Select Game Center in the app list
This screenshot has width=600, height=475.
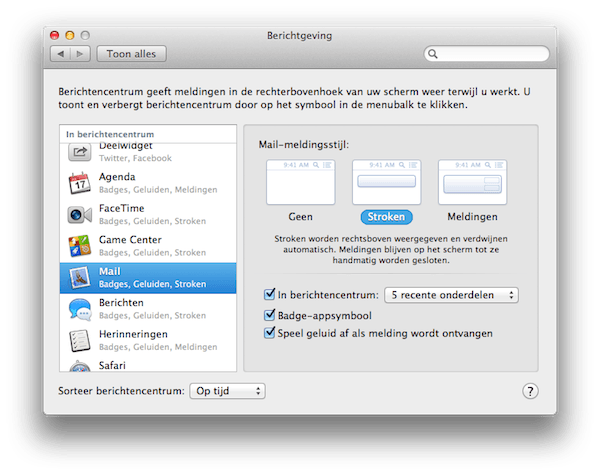(x=148, y=246)
